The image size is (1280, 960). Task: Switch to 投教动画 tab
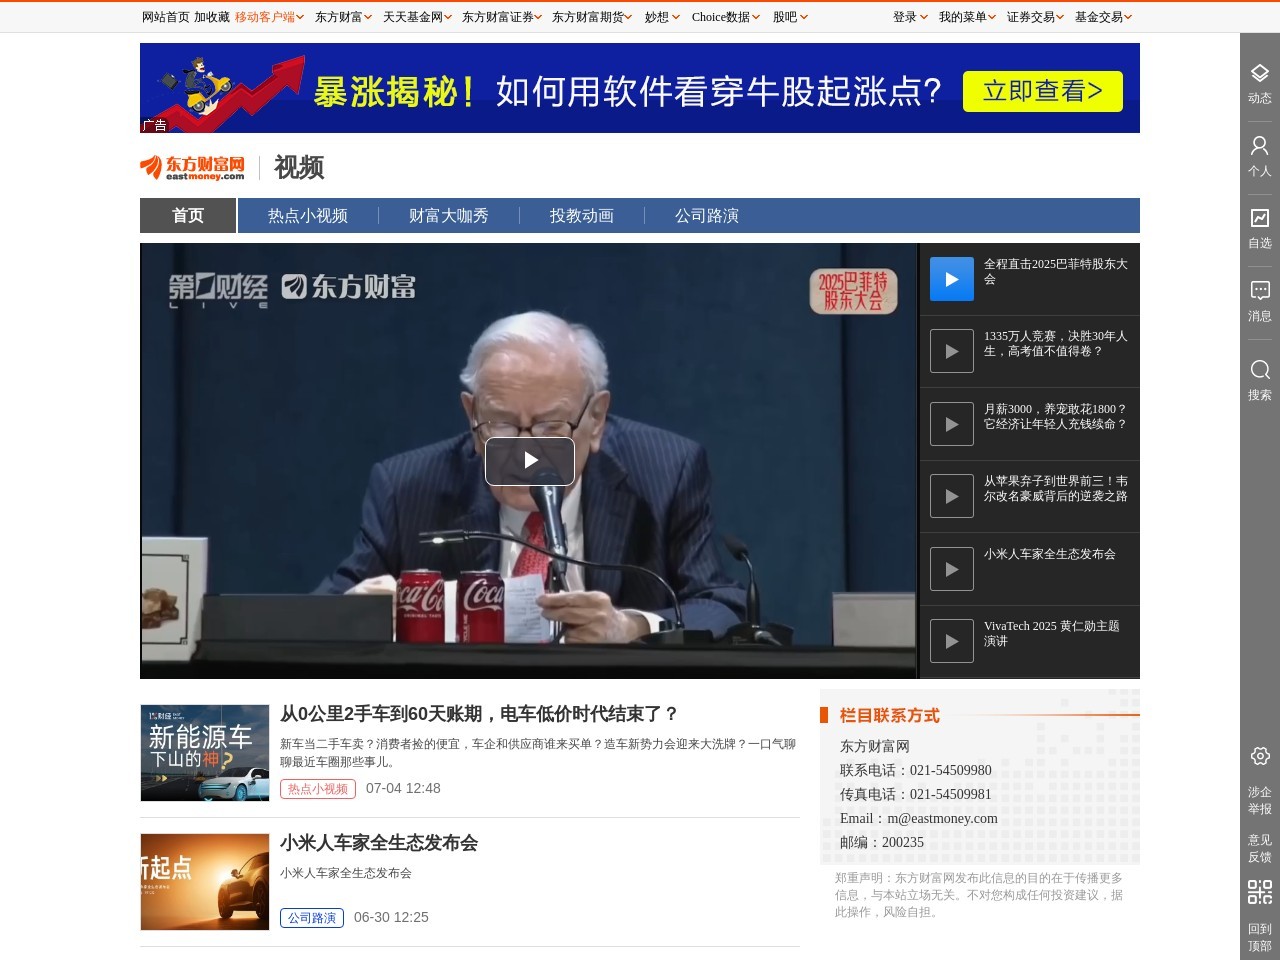pos(582,215)
